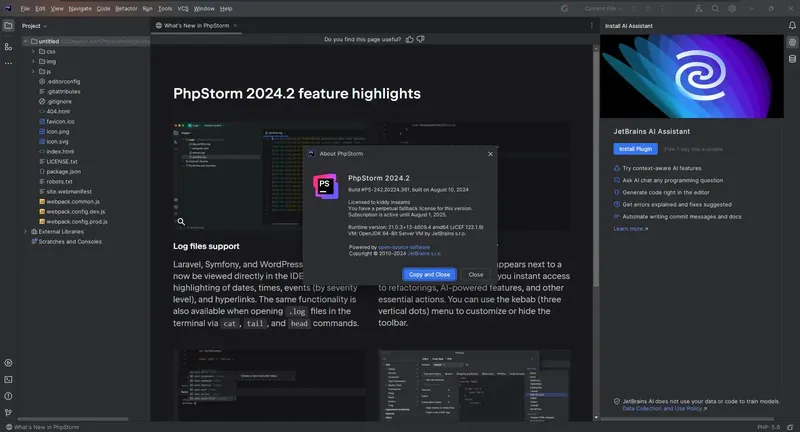Image resolution: width=800 pixels, height=432 pixels.
Task: Open the Structure tool window icon
Action: tap(8, 46)
